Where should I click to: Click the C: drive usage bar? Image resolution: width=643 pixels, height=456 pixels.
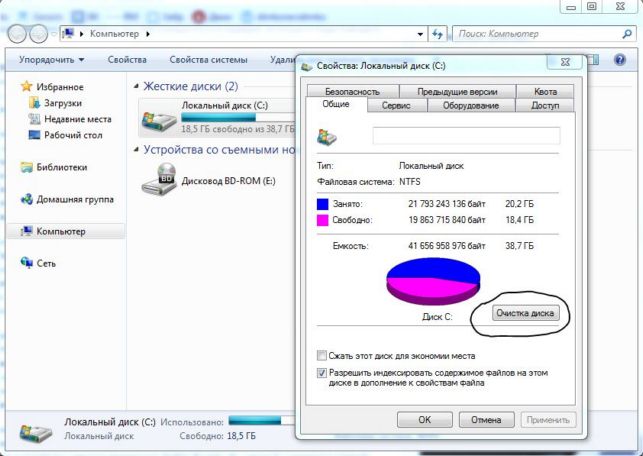tap(238, 118)
